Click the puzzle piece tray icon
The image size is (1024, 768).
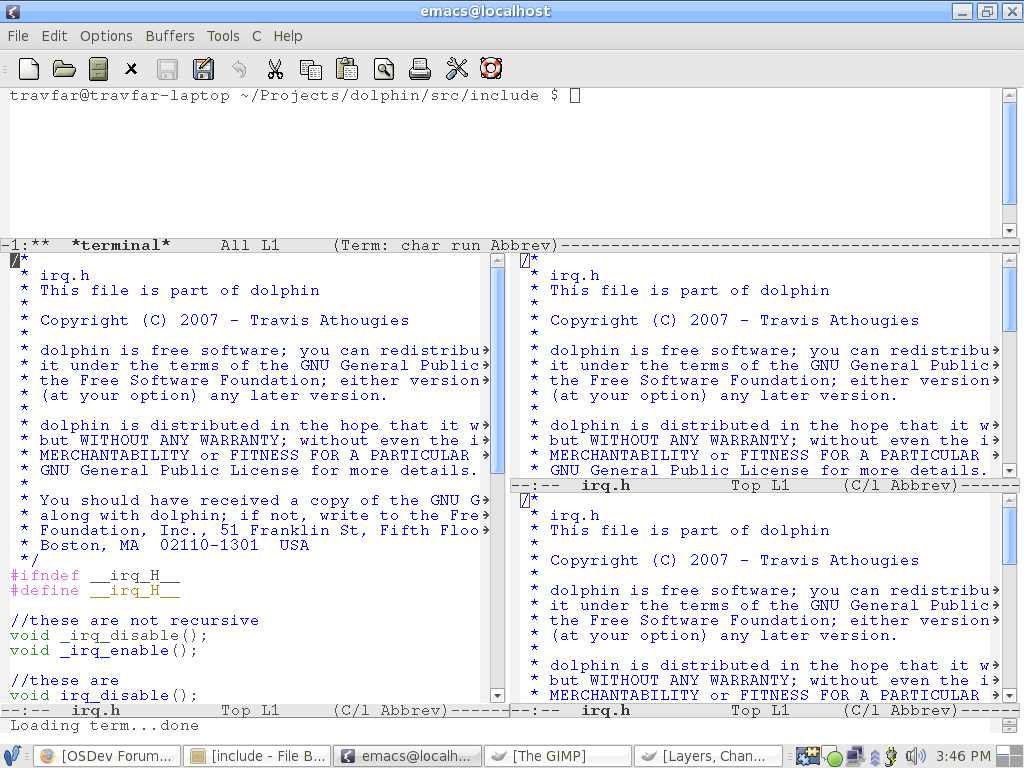pos(808,756)
